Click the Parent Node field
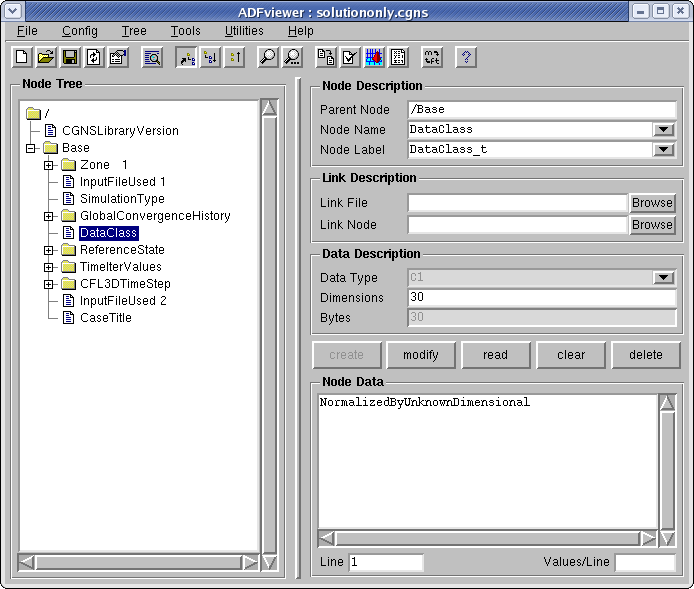 [542, 109]
